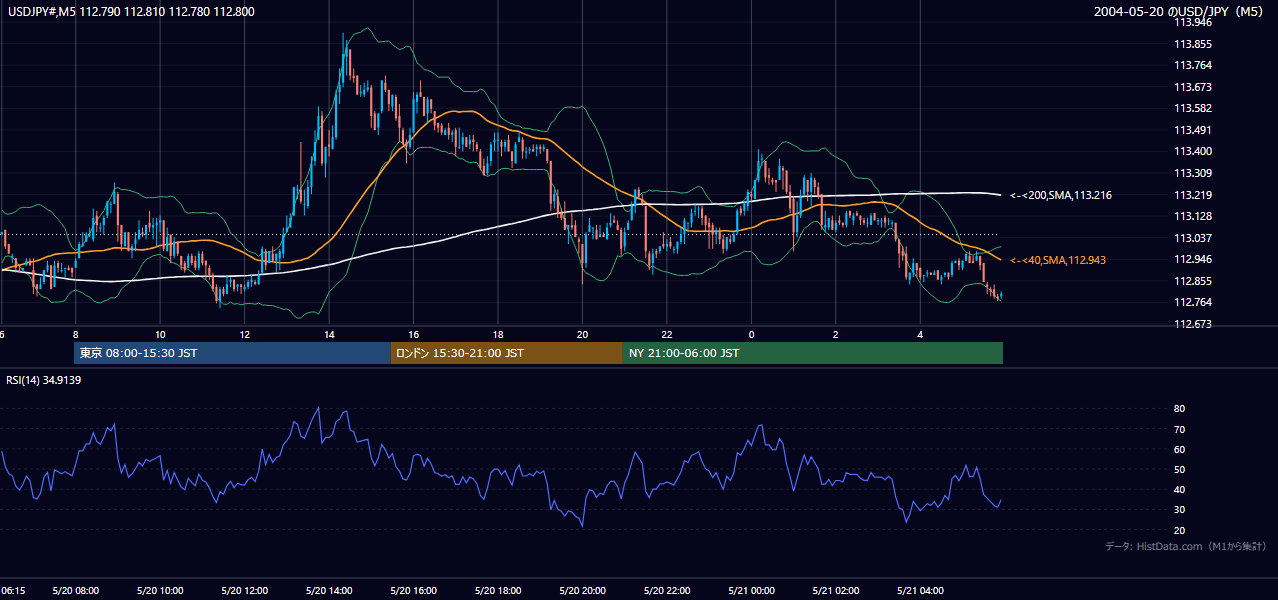
Task: Click price scale value 112.855
Action: point(1193,281)
